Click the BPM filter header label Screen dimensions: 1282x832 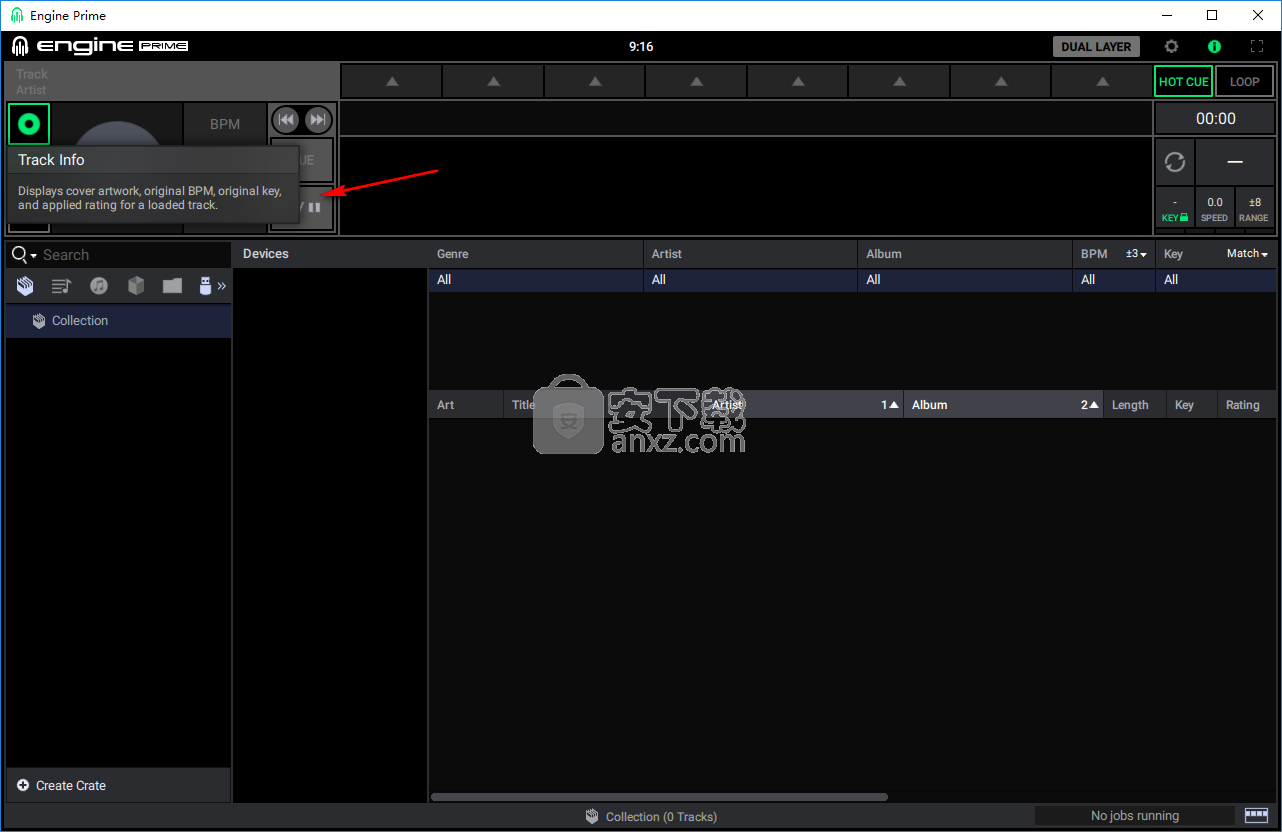(1094, 254)
